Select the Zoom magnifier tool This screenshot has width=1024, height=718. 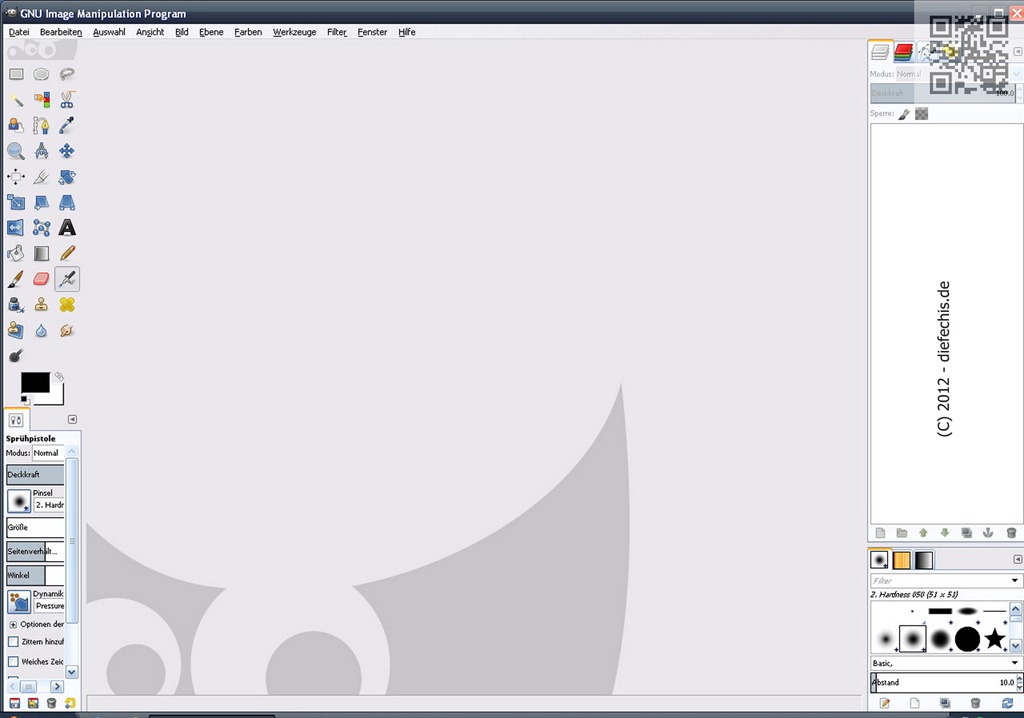(x=16, y=151)
